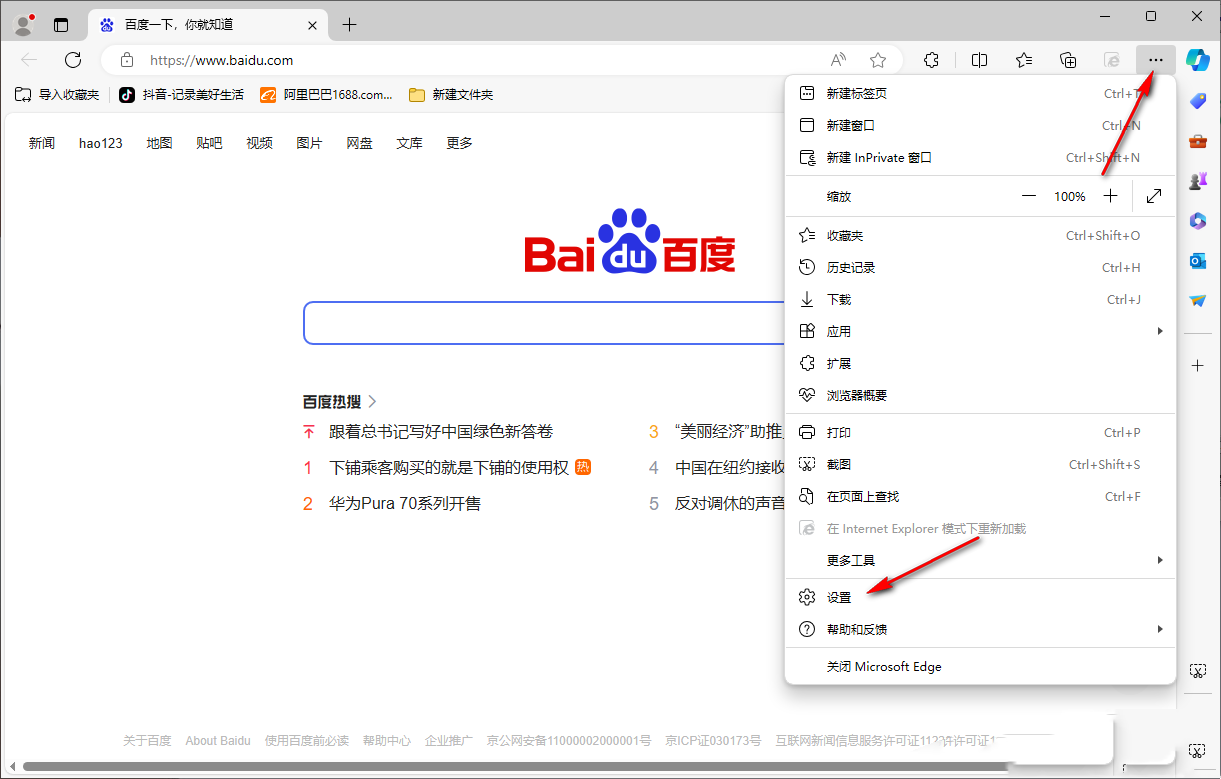1221x779 pixels.
Task: Open 抖音-记录美好生活 bookmark
Action: coord(182,95)
